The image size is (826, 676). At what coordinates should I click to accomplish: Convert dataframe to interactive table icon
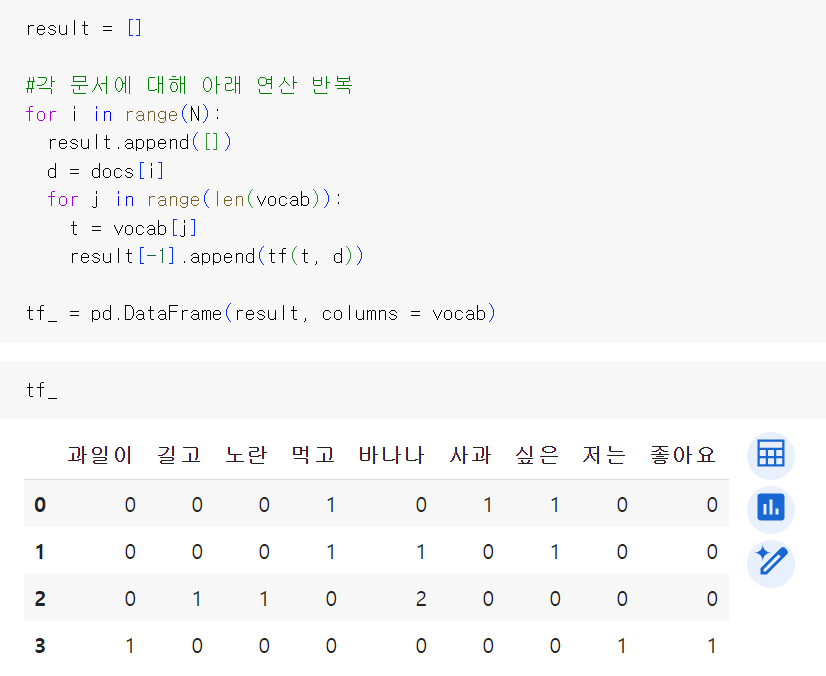pos(771,454)
